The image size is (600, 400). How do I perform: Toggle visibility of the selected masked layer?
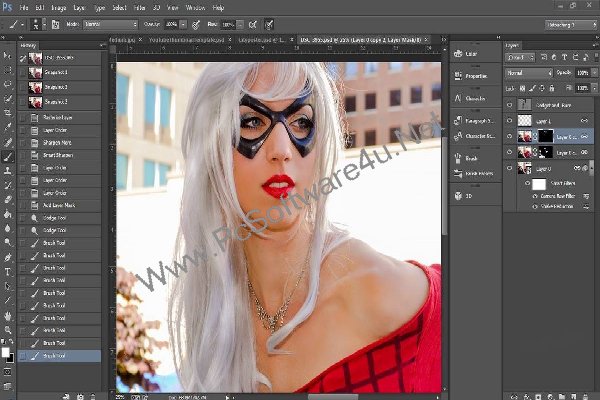click(509, 136)
